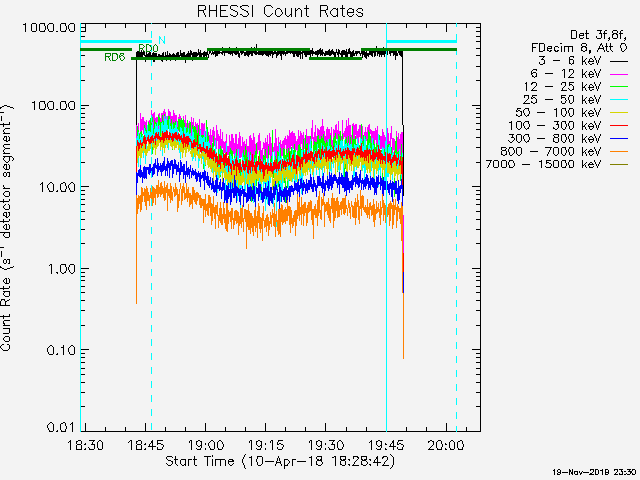Select the '25 - 50 keV' legend label
This screenshot has width=640, height=480.
click(562, 100)
